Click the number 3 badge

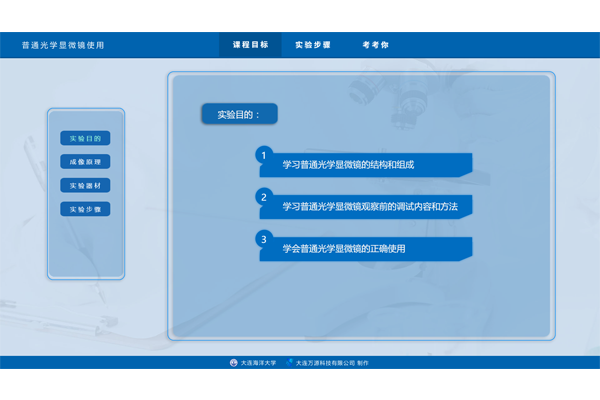click(263, 239)
